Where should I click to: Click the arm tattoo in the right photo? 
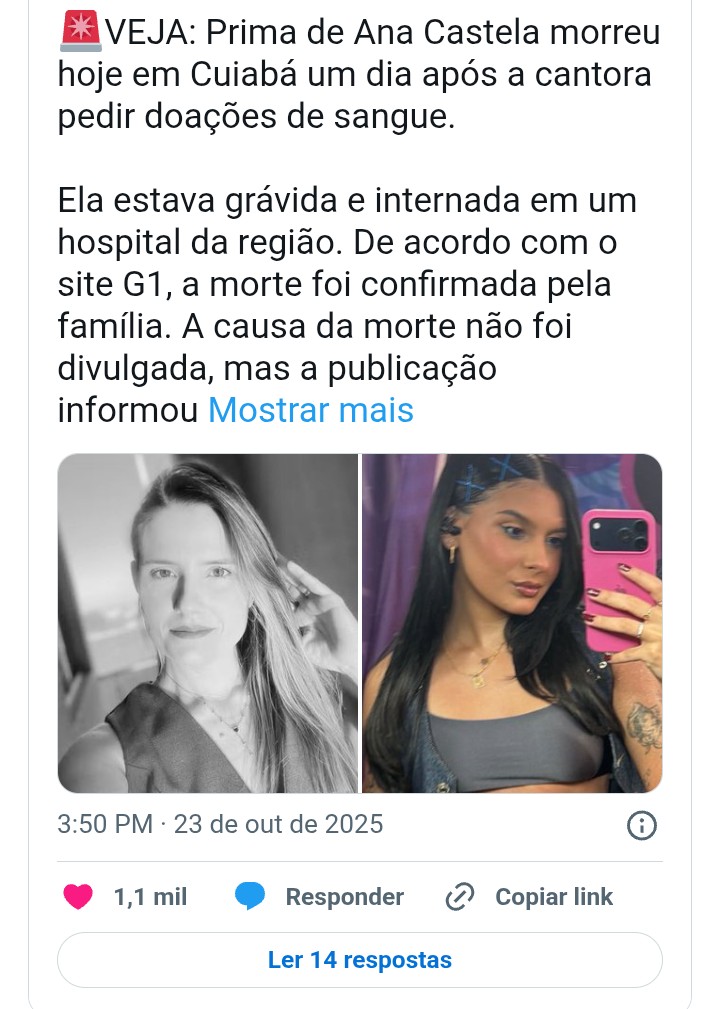tap(645, 725)
